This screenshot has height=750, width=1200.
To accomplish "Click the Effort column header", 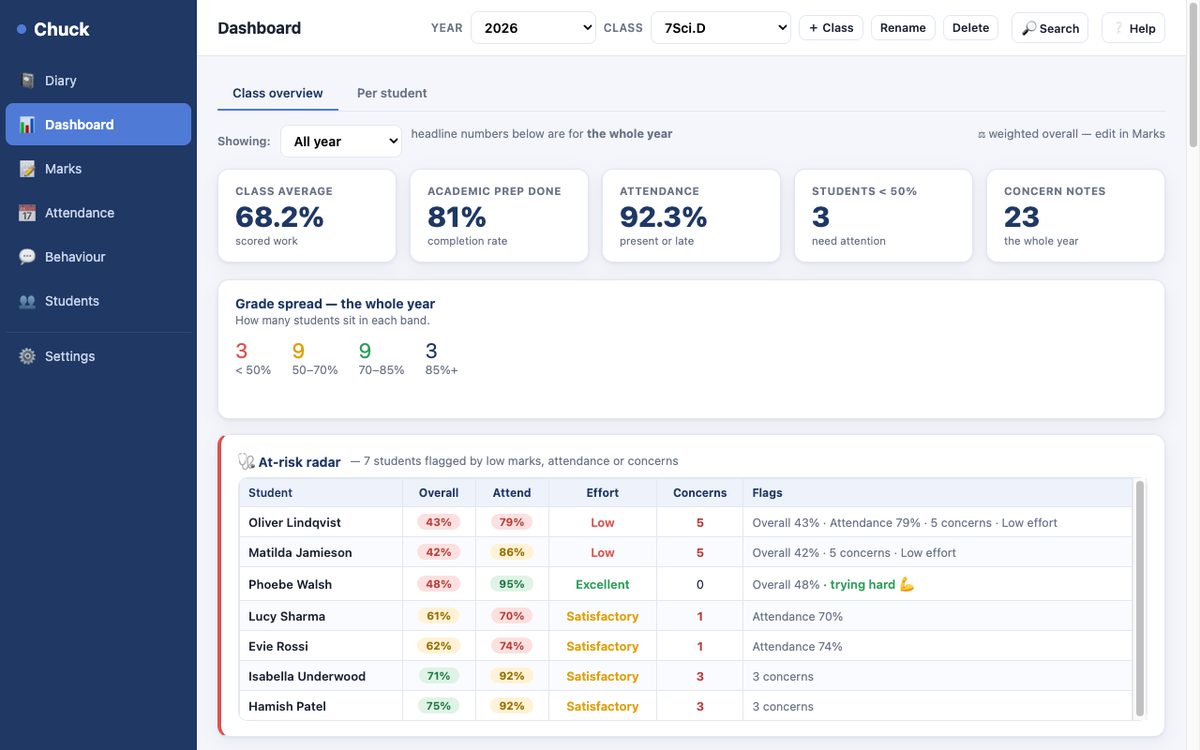I will tap(603, 493).
